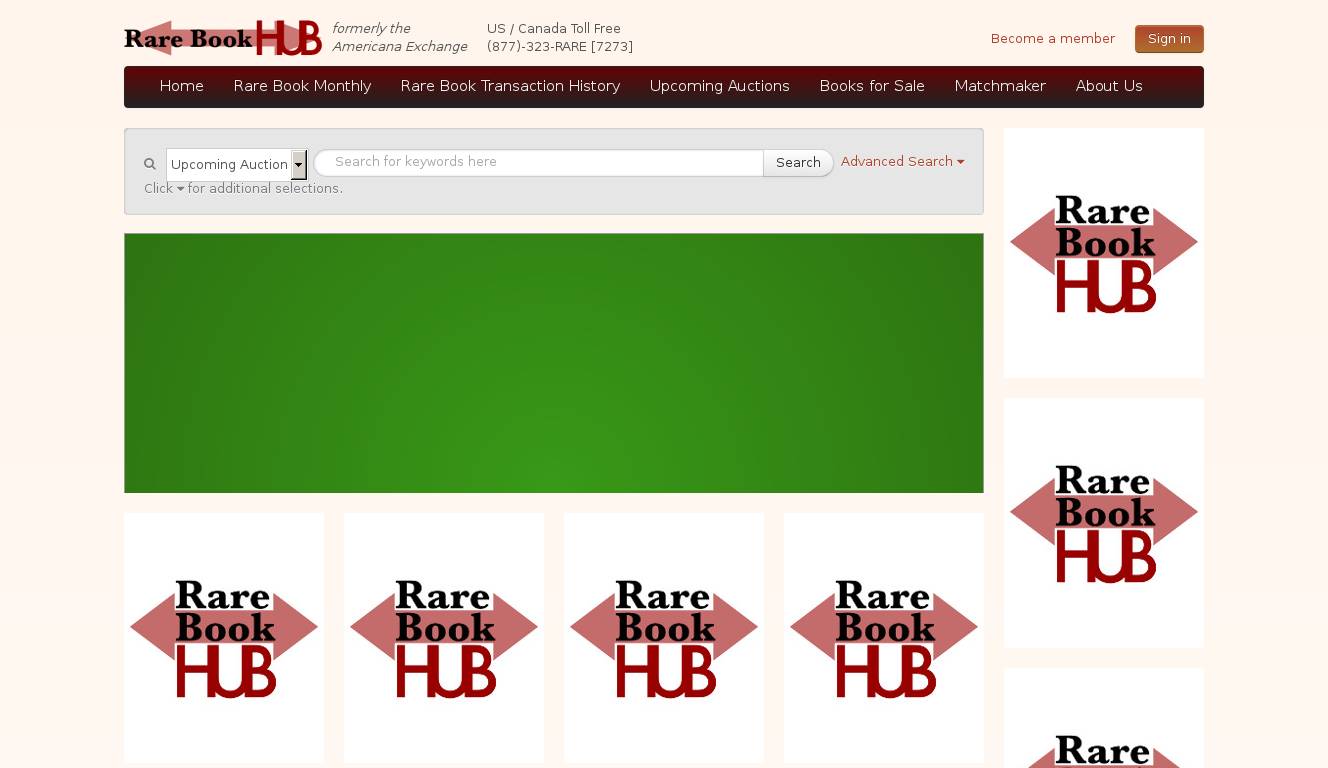Go to the Home menu item

(x=182, y=86)
